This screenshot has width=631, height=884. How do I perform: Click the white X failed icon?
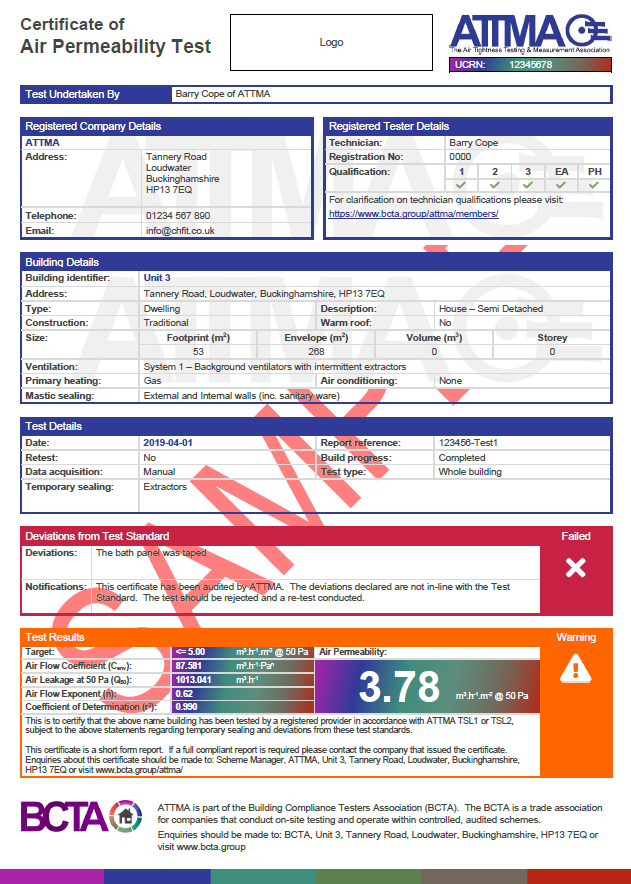(575, 568)
